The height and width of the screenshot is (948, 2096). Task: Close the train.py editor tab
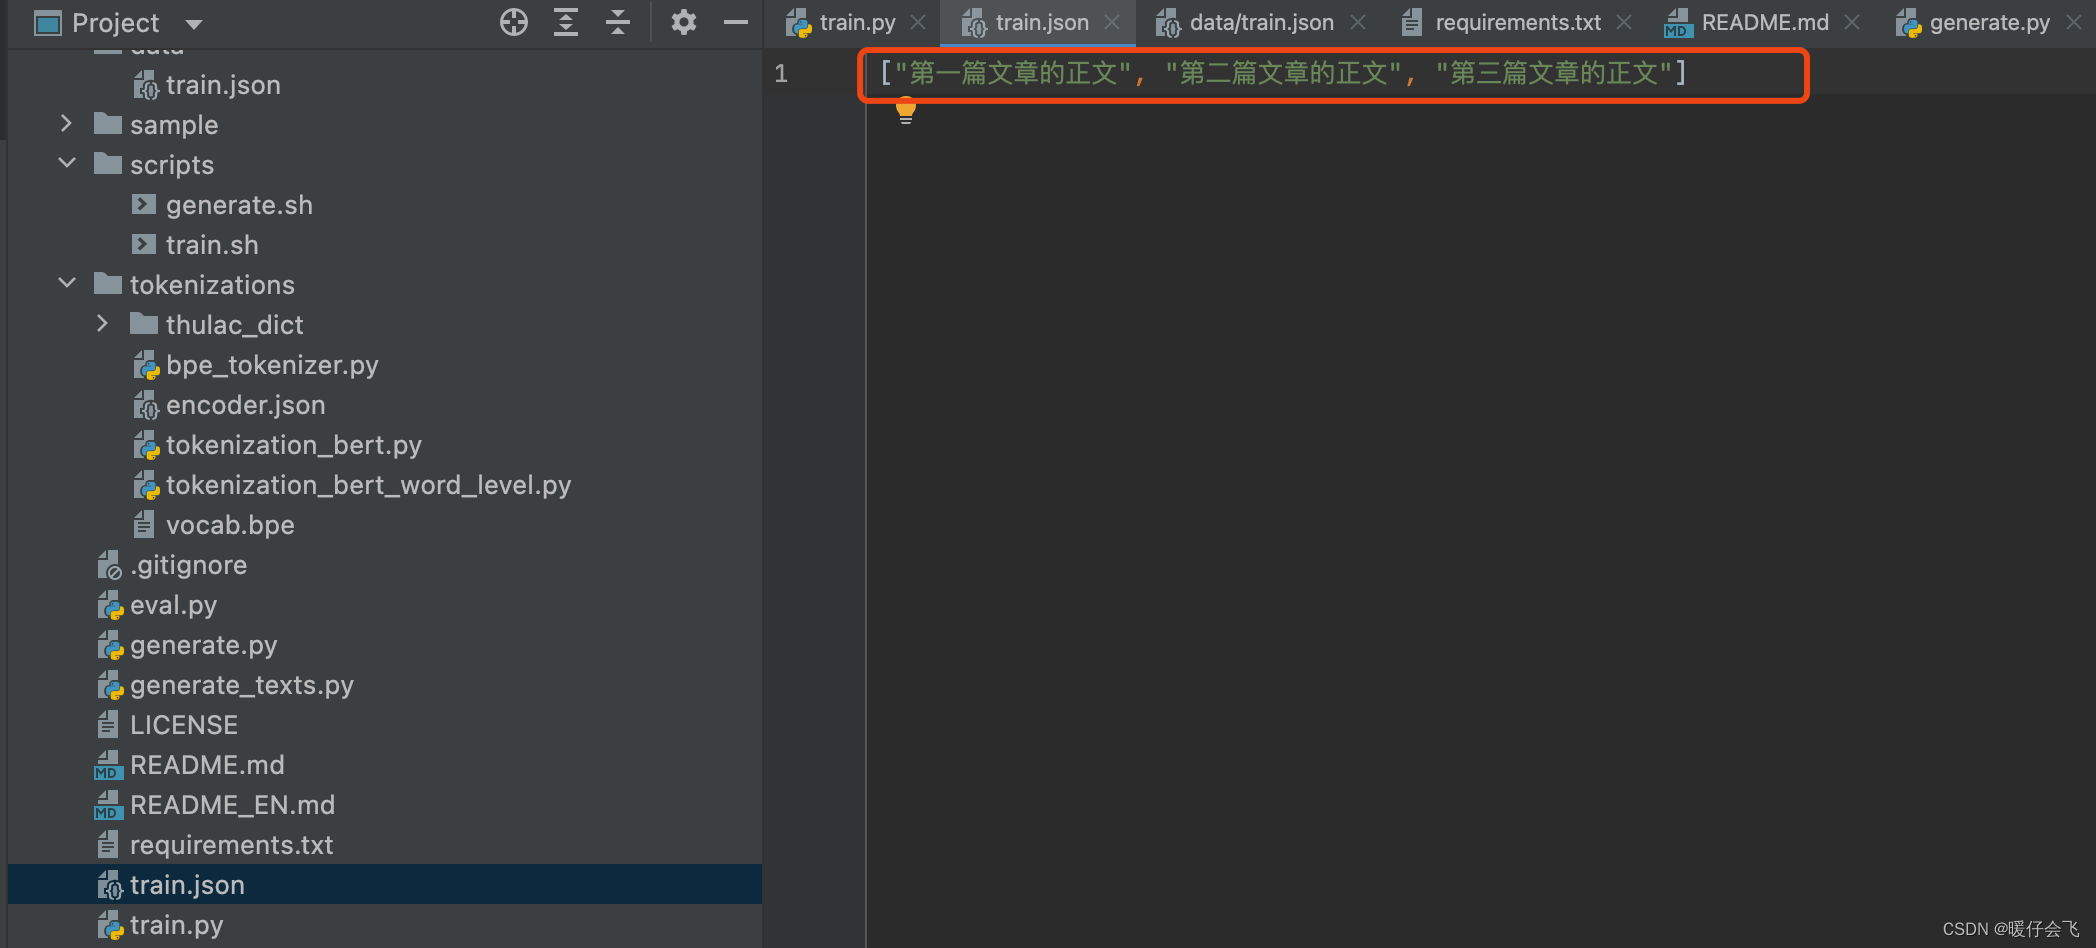click(918, 22)
